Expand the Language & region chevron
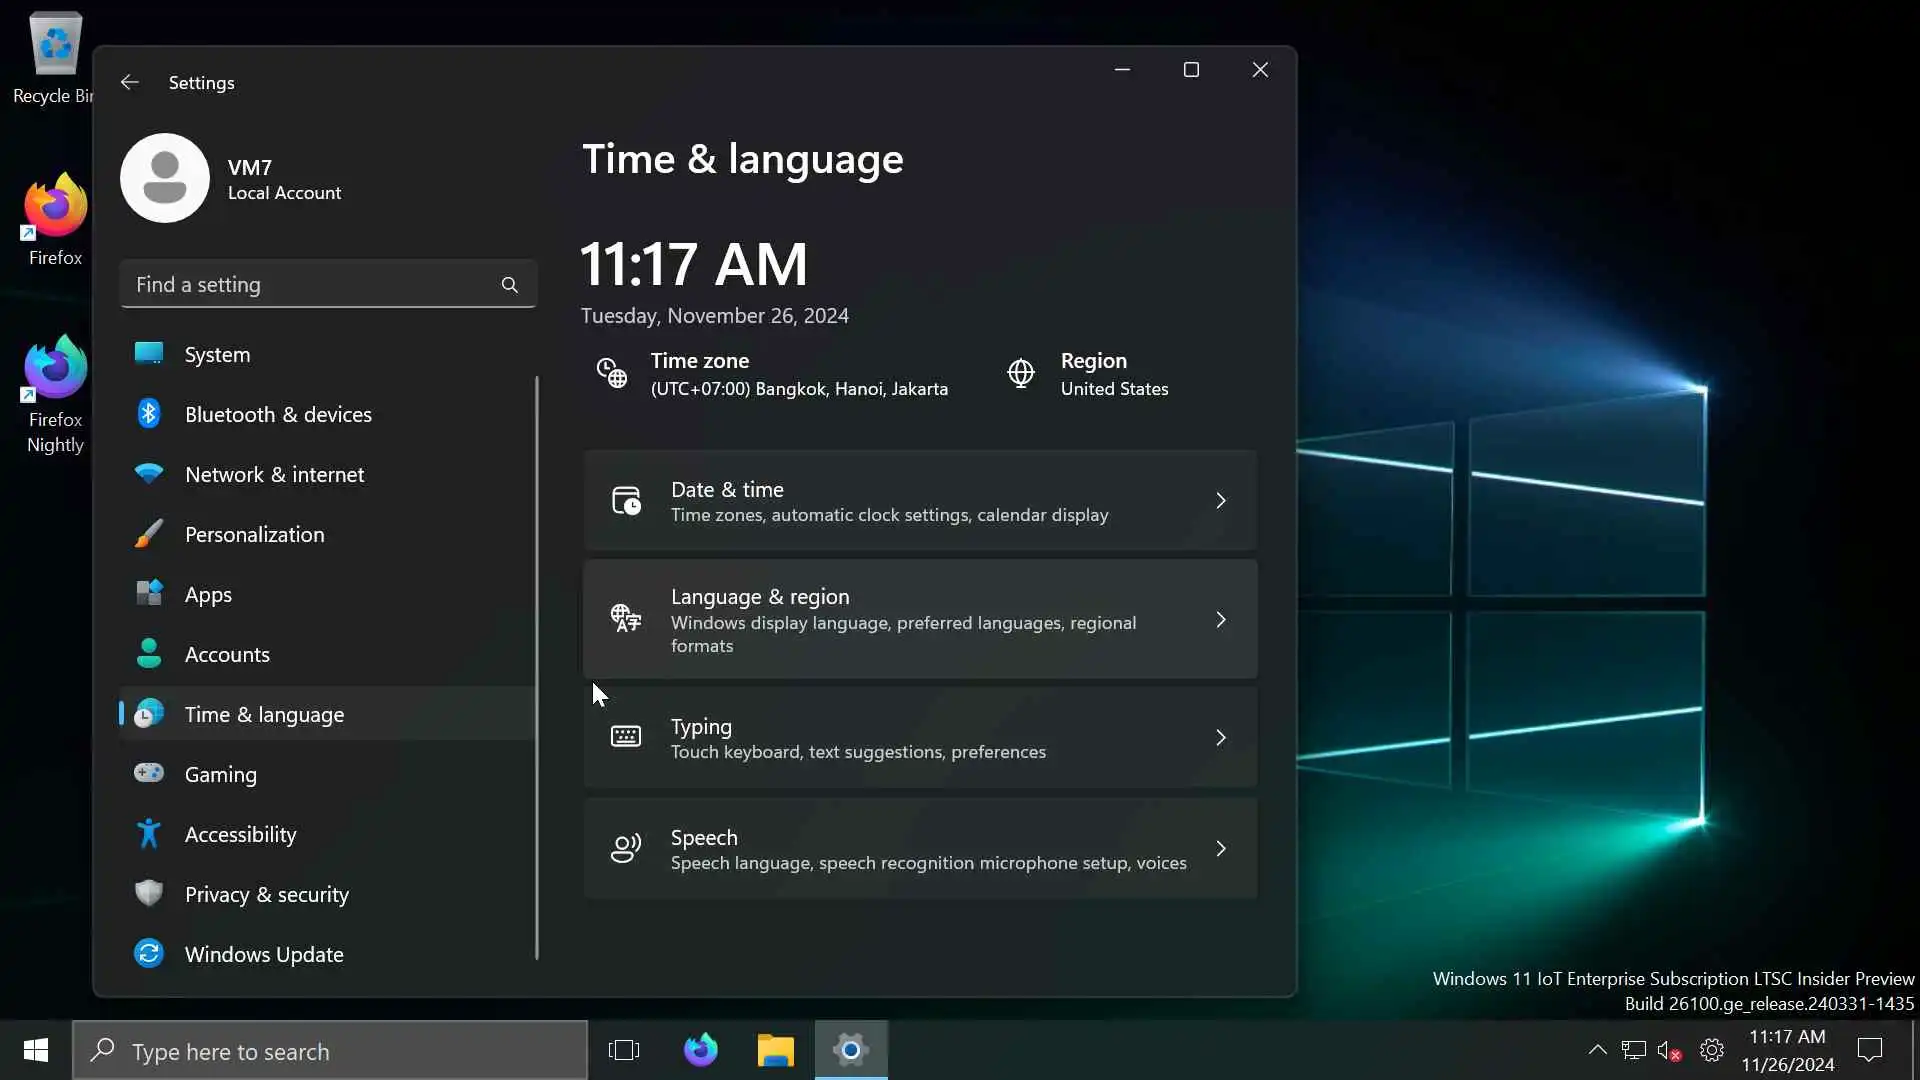 tap(1220, 620)
